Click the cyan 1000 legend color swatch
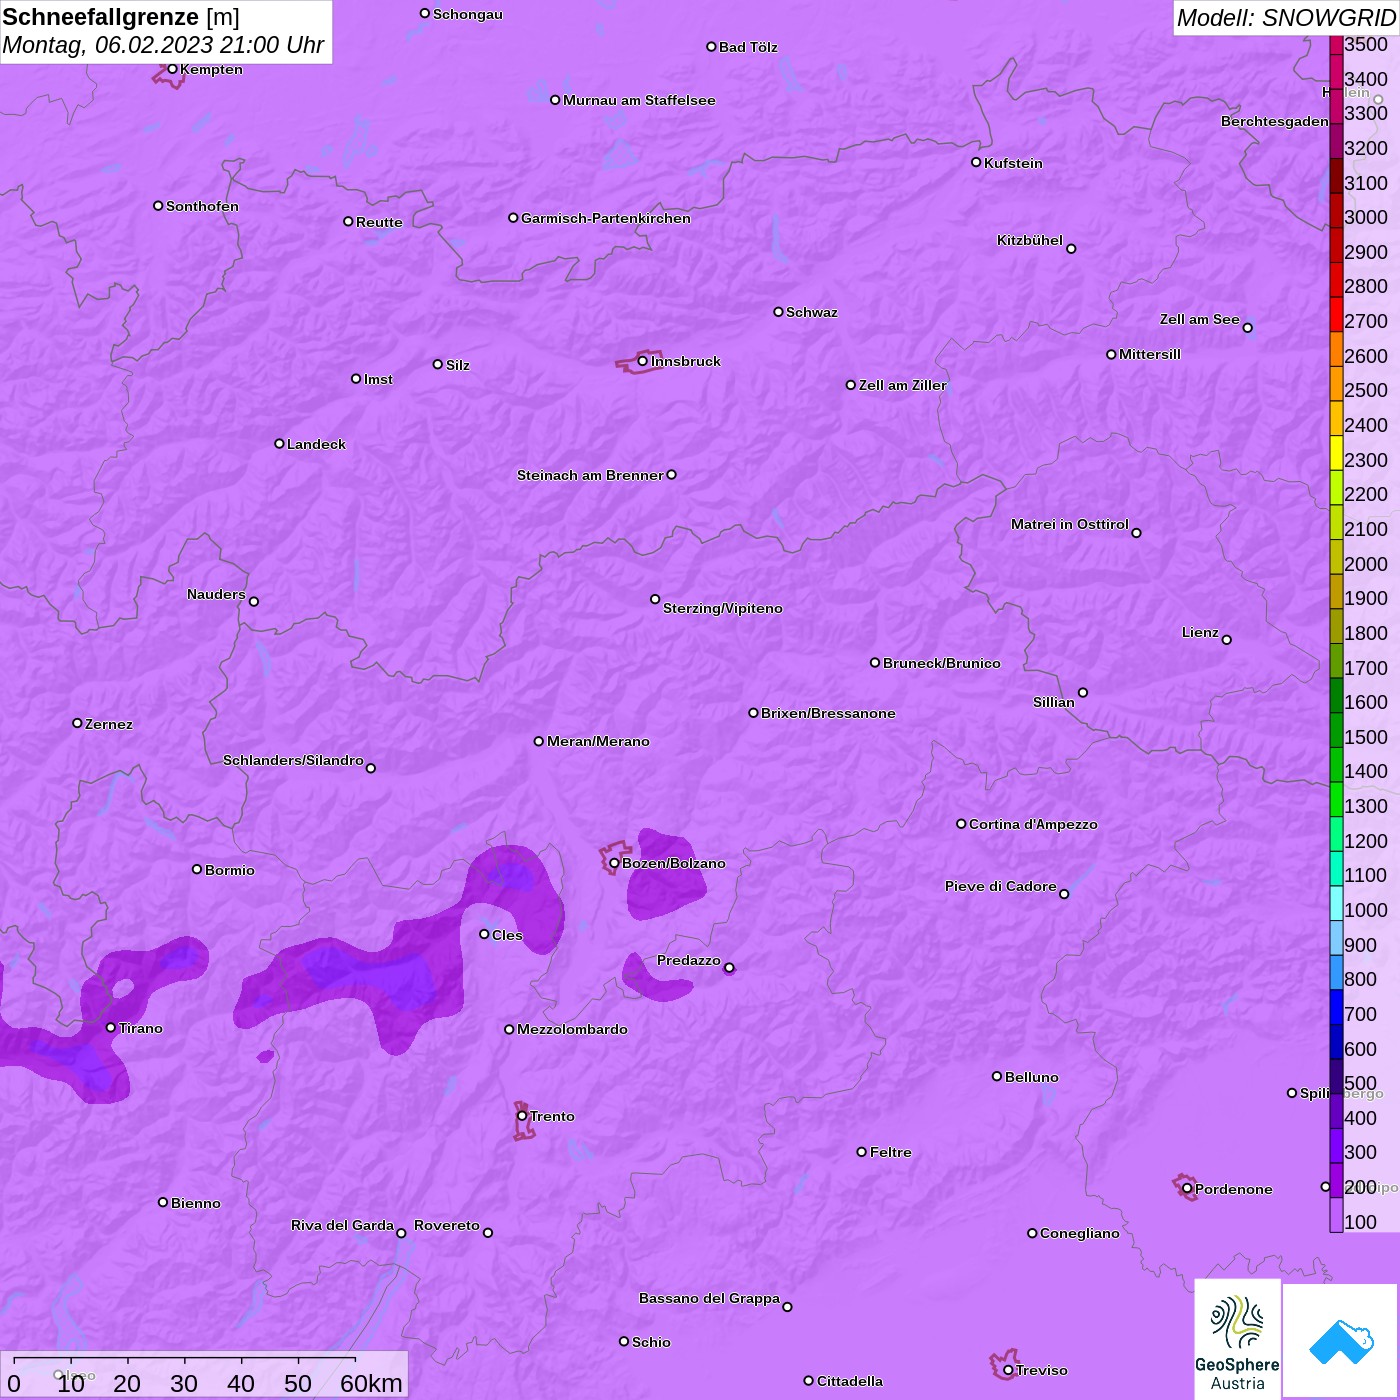 [1336, 903]
